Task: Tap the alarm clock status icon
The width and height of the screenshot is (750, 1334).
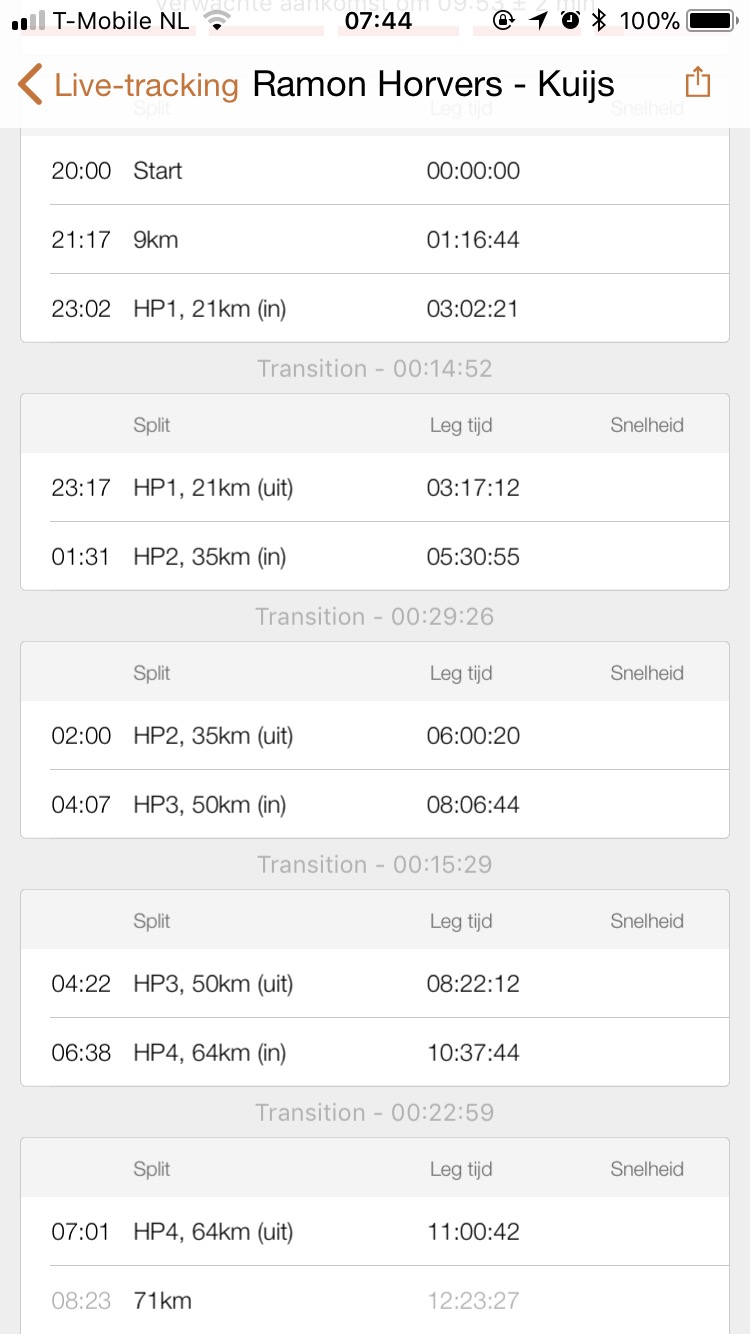Action: pyautogui.click(x=570, y=20)
